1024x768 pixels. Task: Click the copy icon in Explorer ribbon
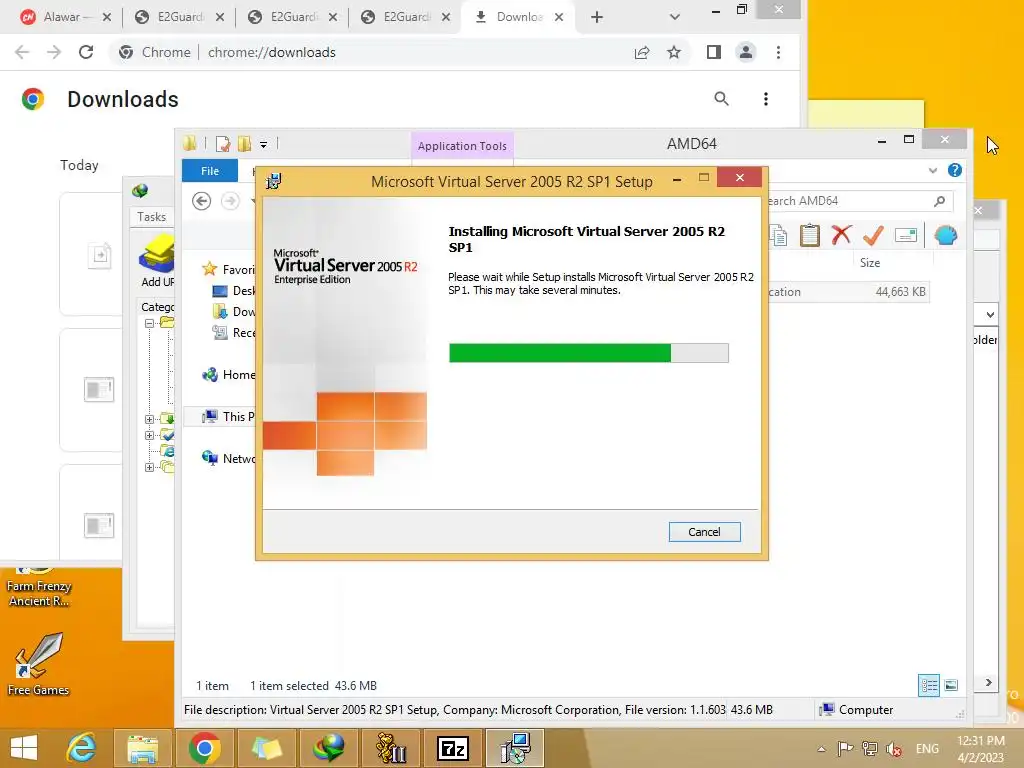pyautogui.click(x=778, y=235)
